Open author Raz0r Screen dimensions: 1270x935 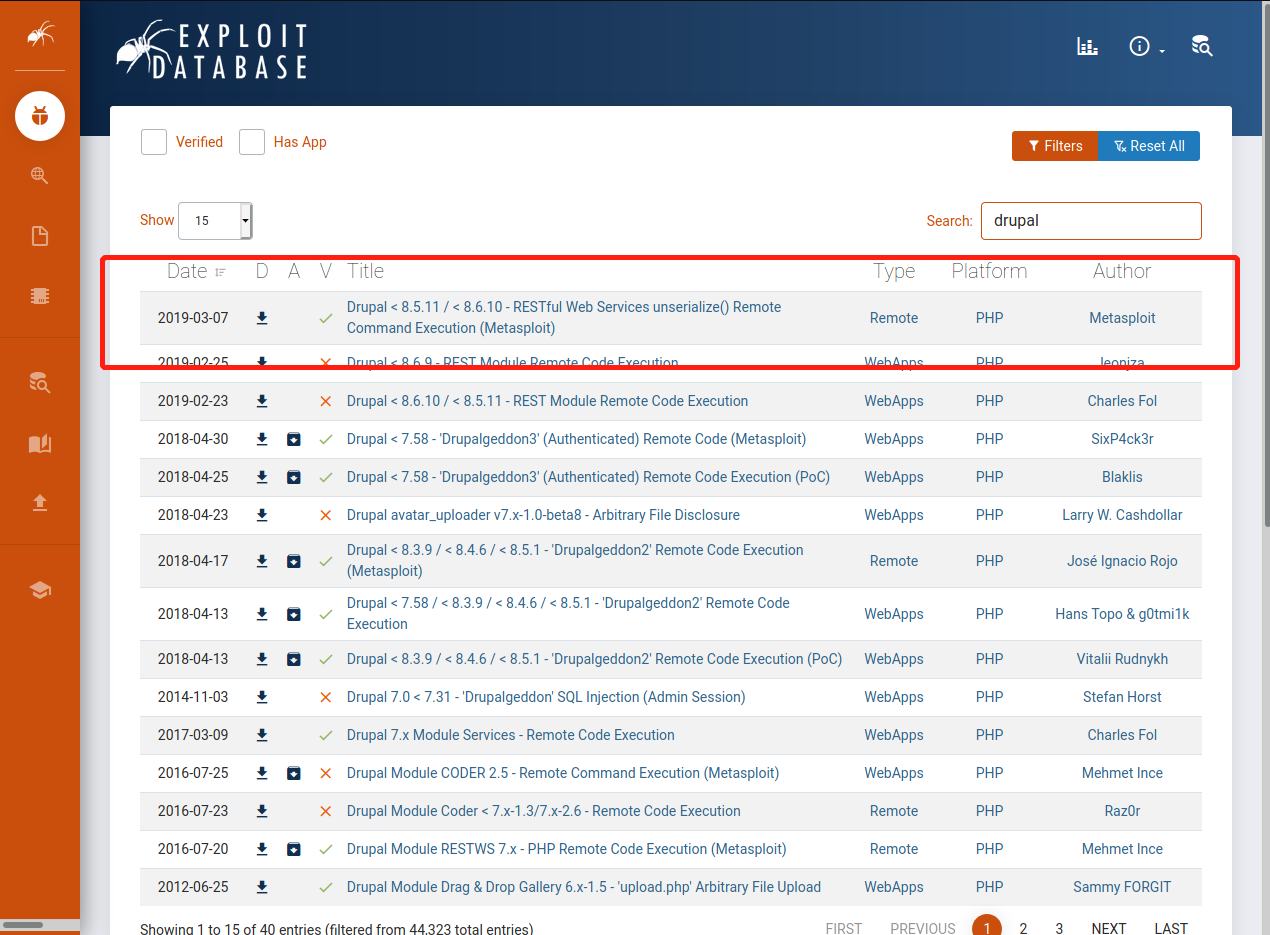[x=1122, y=811]
